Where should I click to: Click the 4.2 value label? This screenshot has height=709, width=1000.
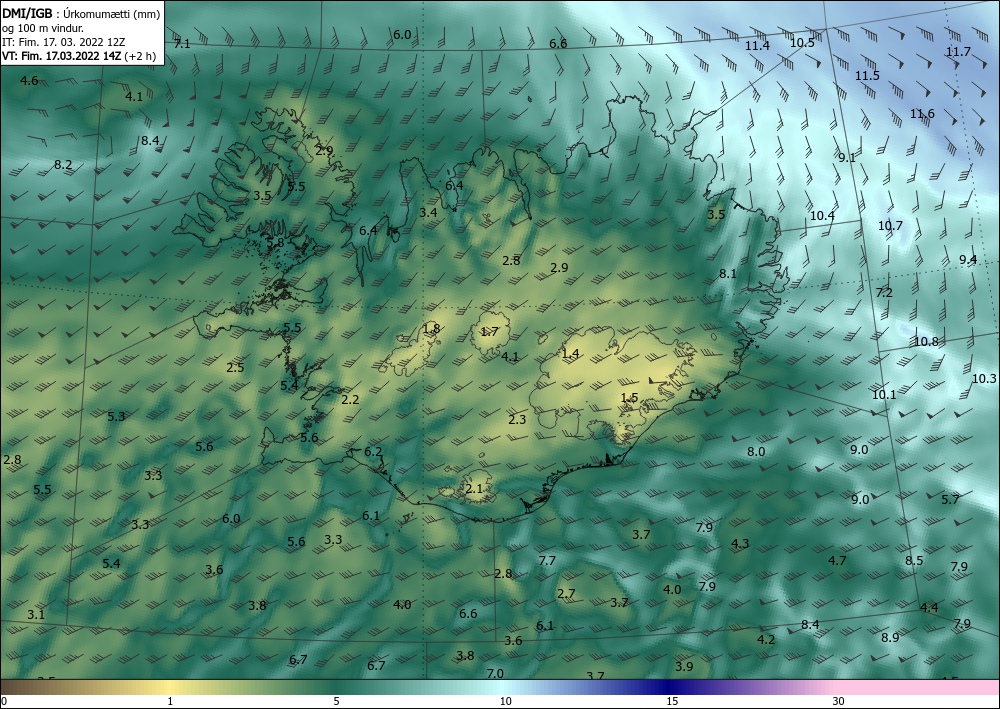tap(766, 639)
